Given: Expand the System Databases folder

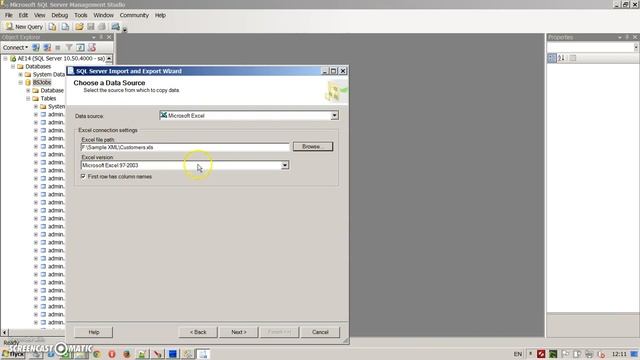Looking at the screenshot, I should coord(20,75).
